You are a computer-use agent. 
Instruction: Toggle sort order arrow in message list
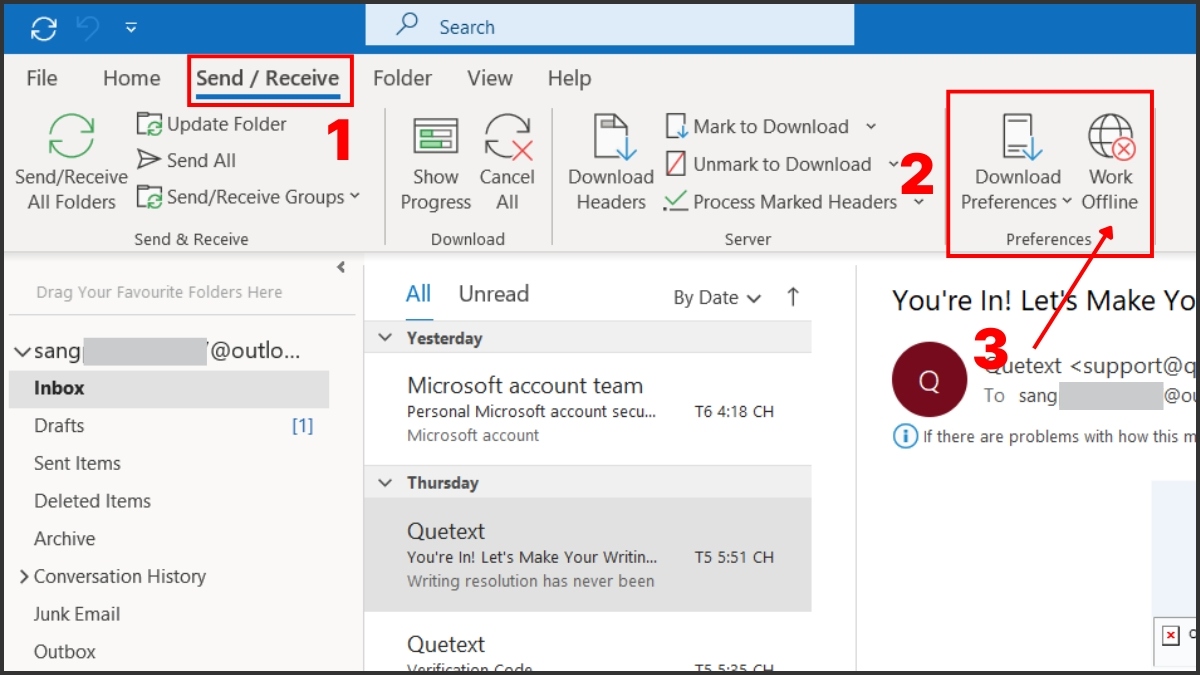coord(793,297)
